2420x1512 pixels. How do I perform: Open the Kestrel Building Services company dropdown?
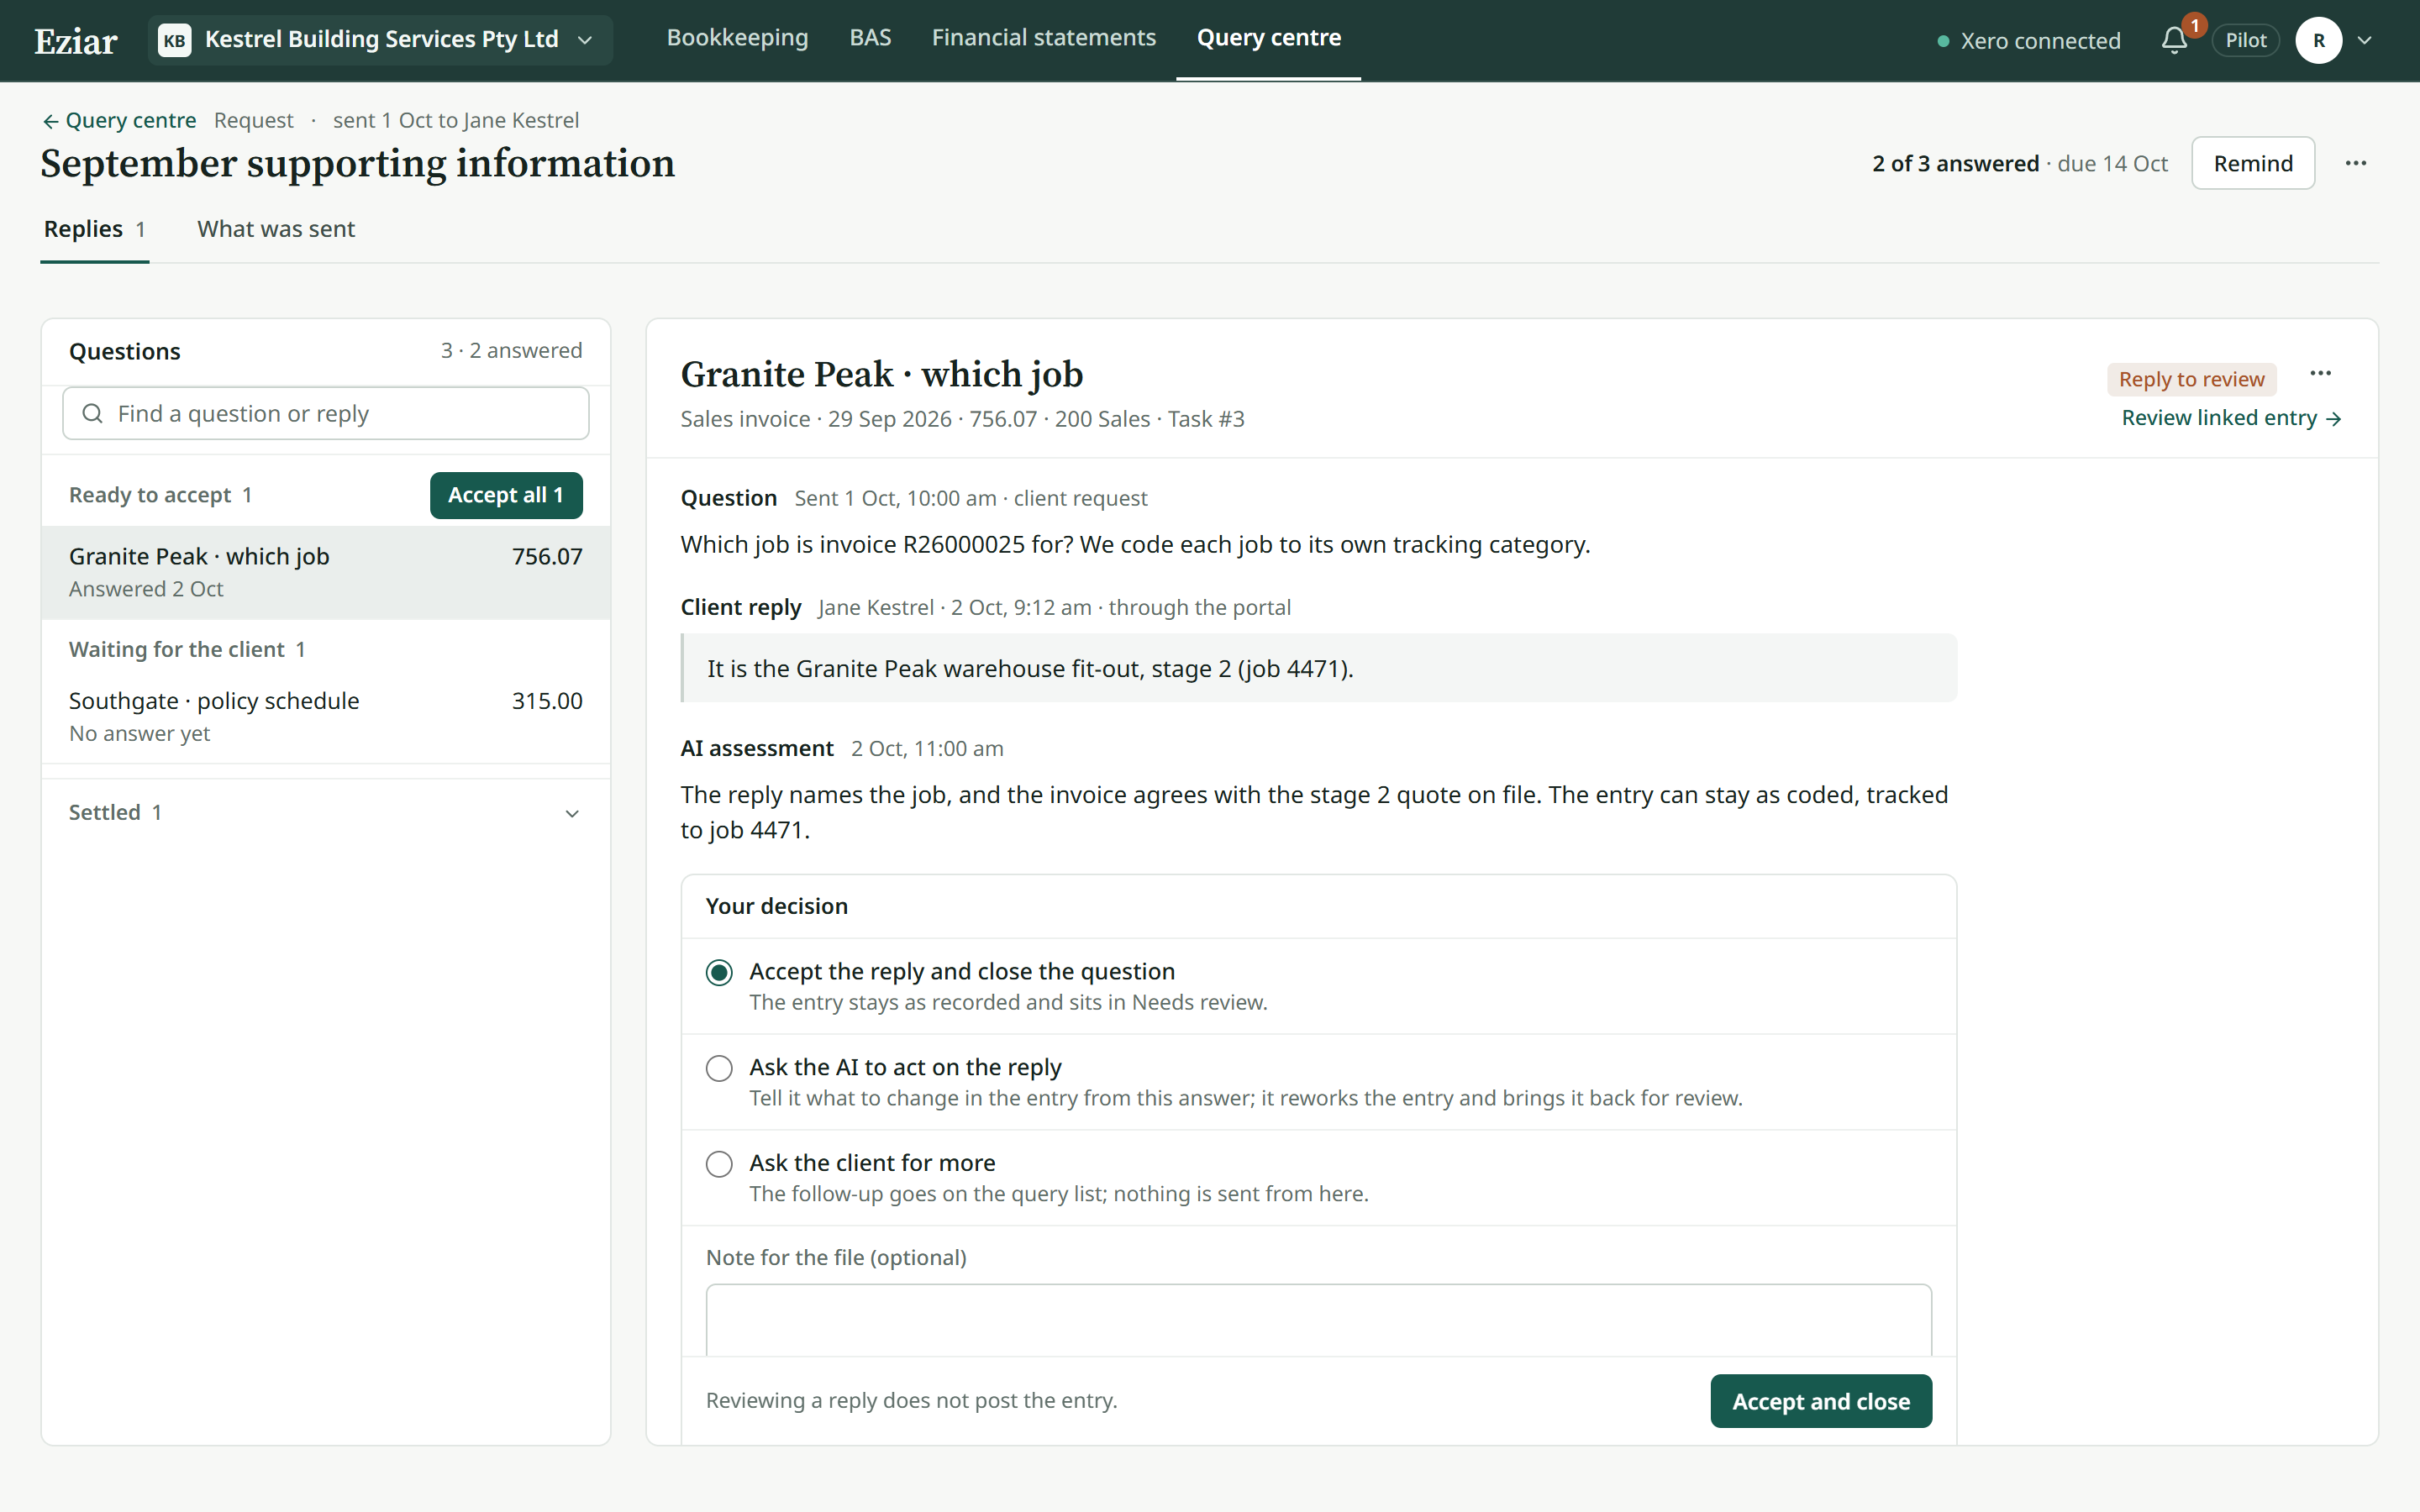(380, 40)
